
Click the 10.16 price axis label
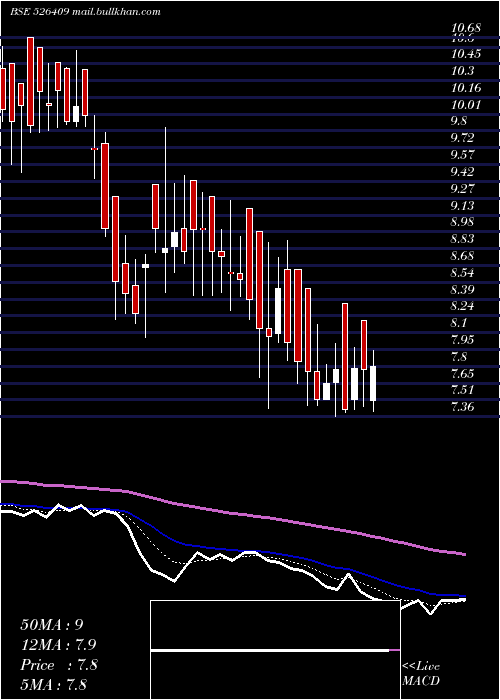point(466,88)
